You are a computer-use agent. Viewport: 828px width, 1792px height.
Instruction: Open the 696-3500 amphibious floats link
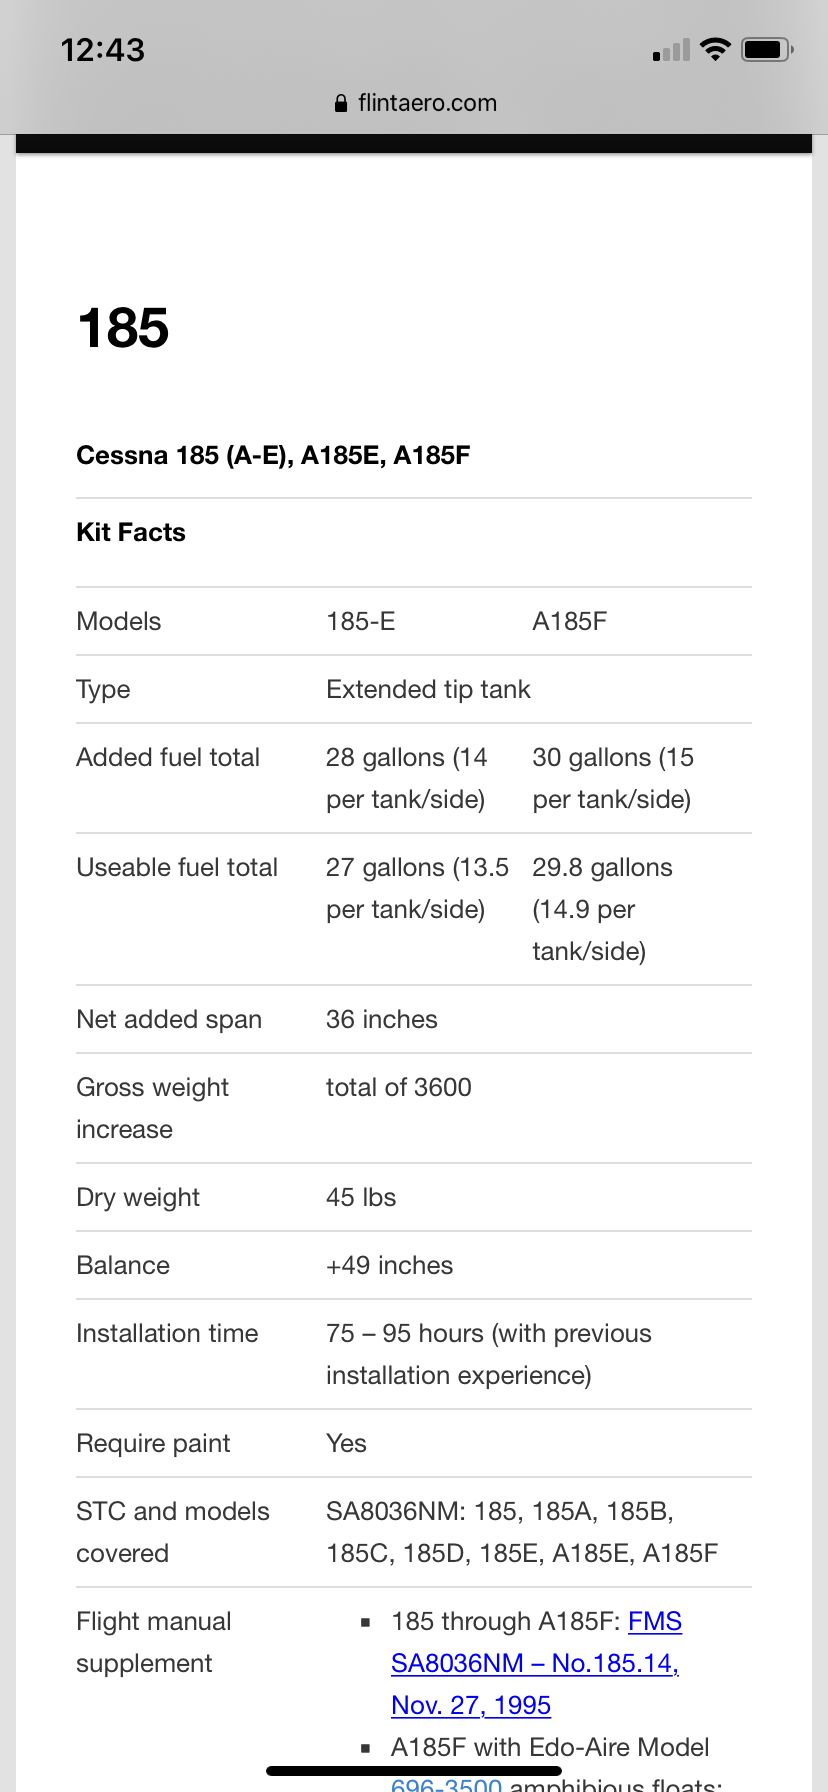click(446, 1782)
